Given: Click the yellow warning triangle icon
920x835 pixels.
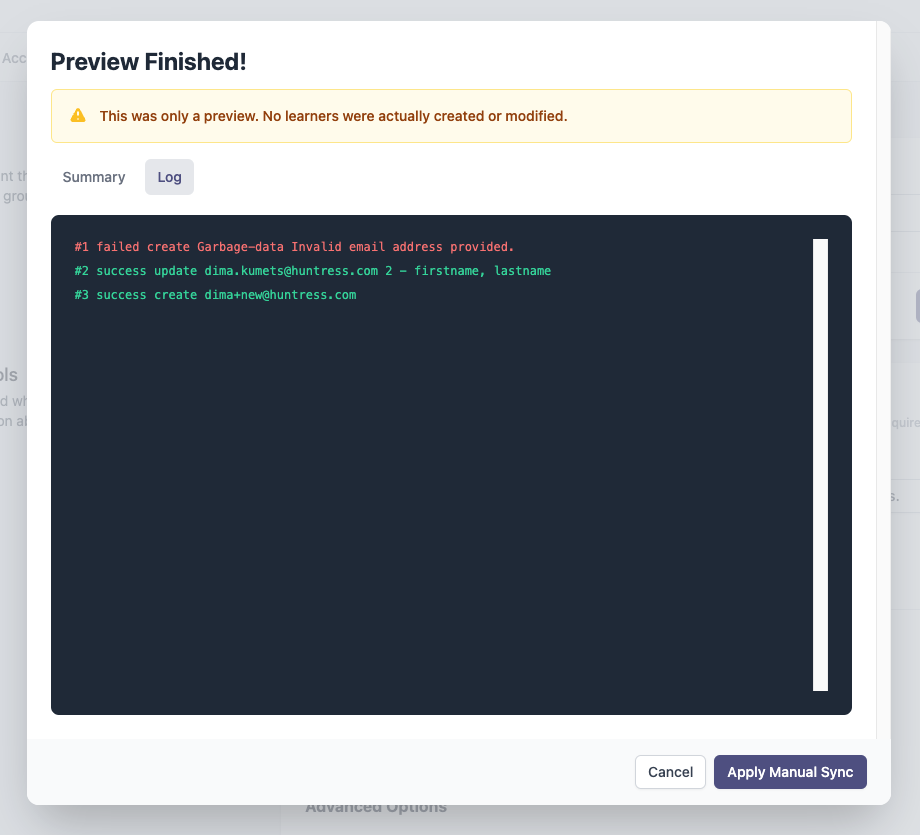Looking at the screenshot, I should tap(78, 116).
